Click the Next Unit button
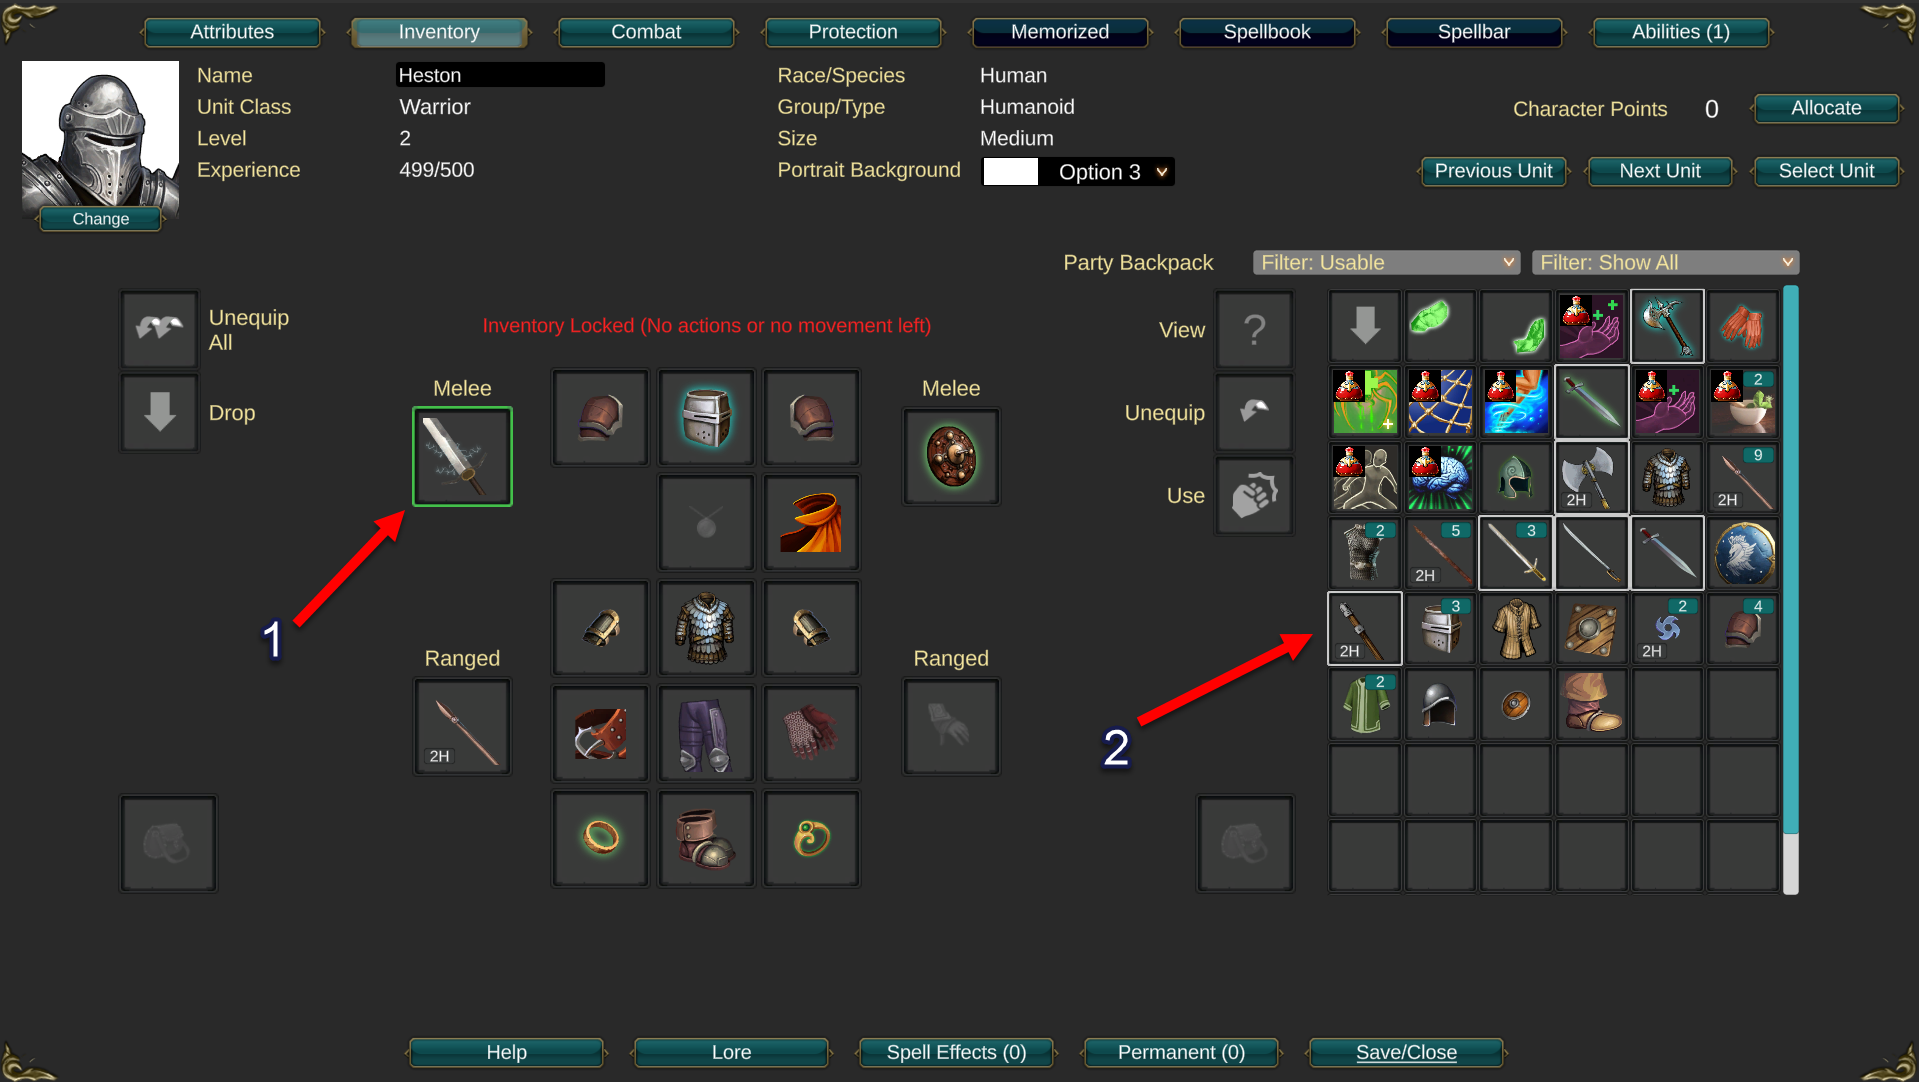 point(1660,171)
